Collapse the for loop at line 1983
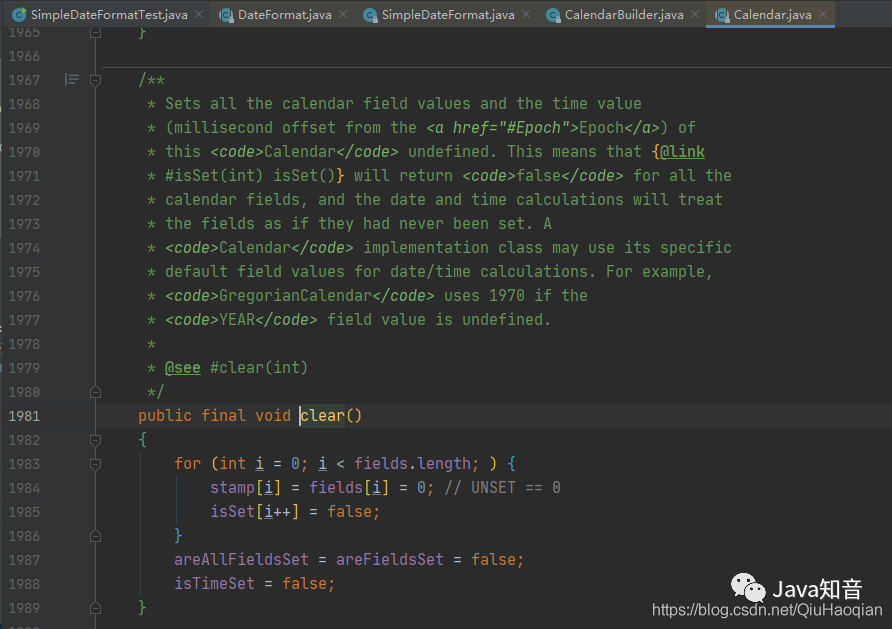Viewport: 892px width, 629px height. (x=96, y=464)
